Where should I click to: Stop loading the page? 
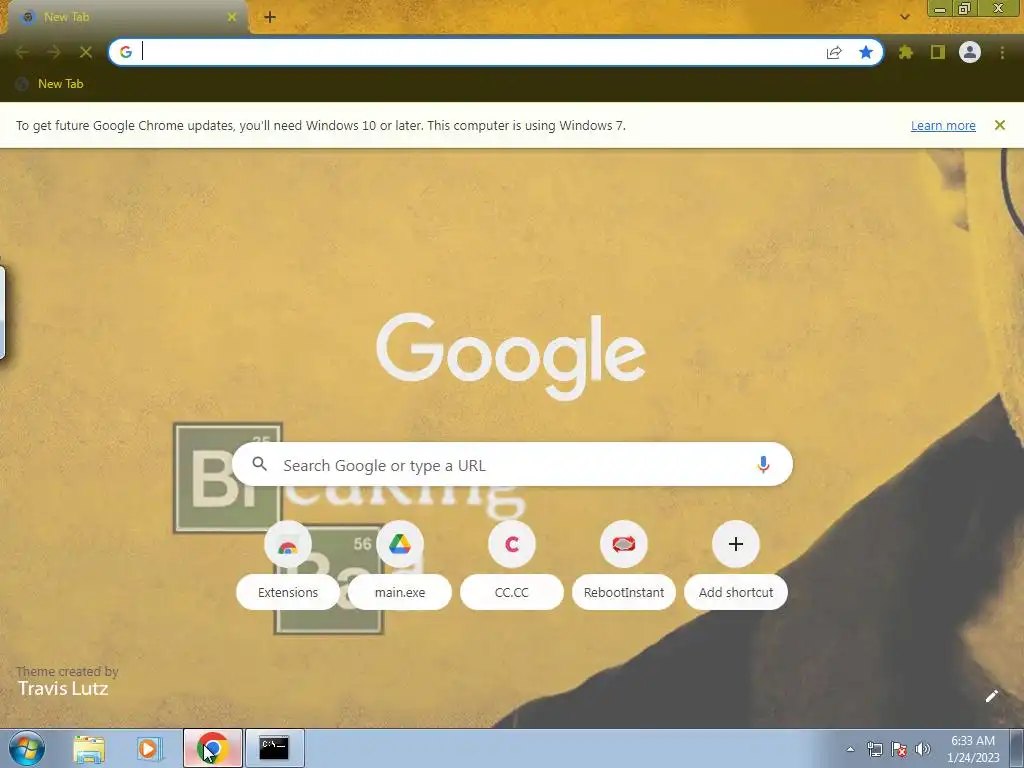pyautogui.click(x=86, y=52)
